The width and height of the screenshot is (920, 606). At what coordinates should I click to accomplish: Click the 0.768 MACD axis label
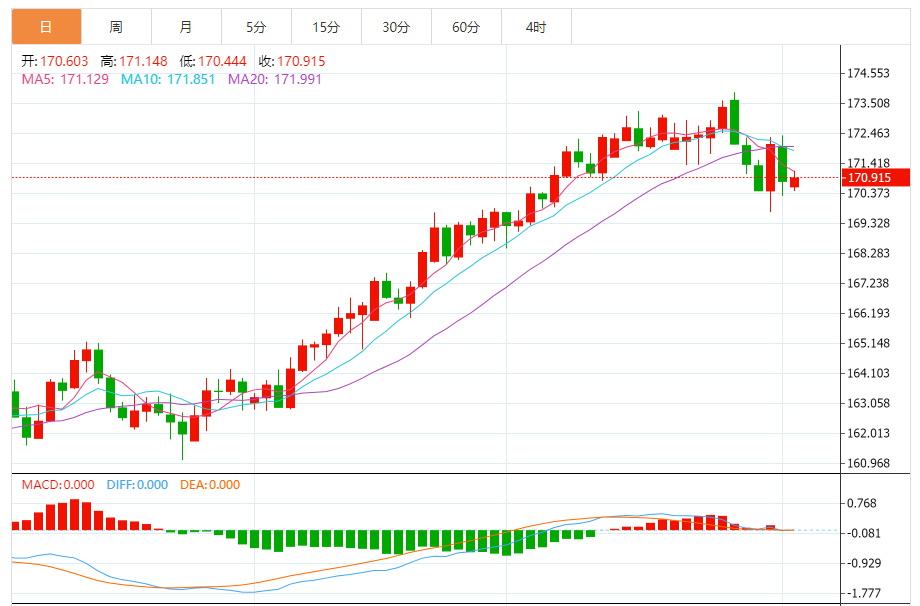(862, 504)
